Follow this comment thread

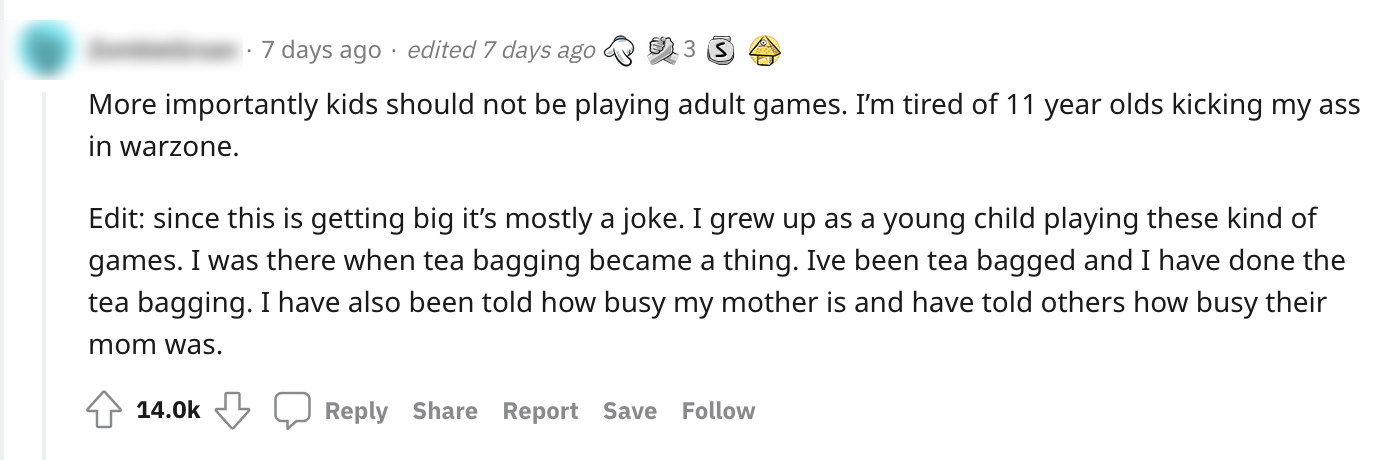click(718, 411)
